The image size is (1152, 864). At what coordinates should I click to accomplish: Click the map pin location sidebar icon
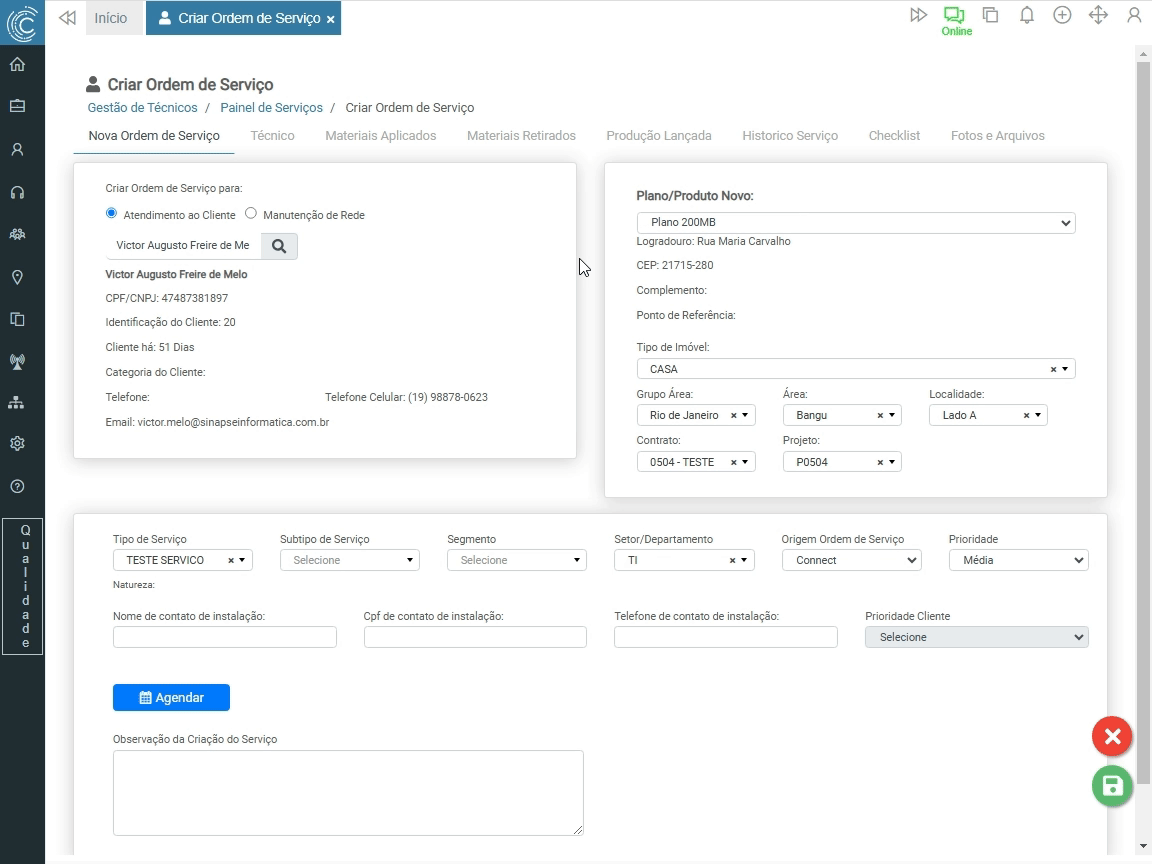17,277
